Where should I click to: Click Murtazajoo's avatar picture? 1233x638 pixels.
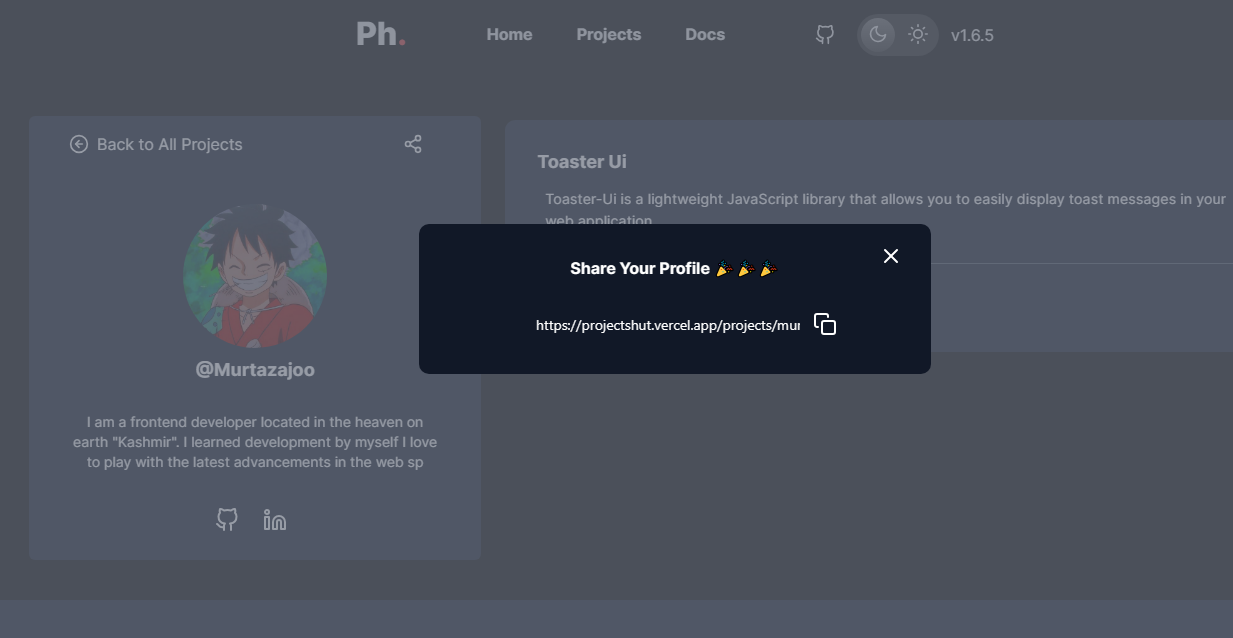click(x=254, y=276)
